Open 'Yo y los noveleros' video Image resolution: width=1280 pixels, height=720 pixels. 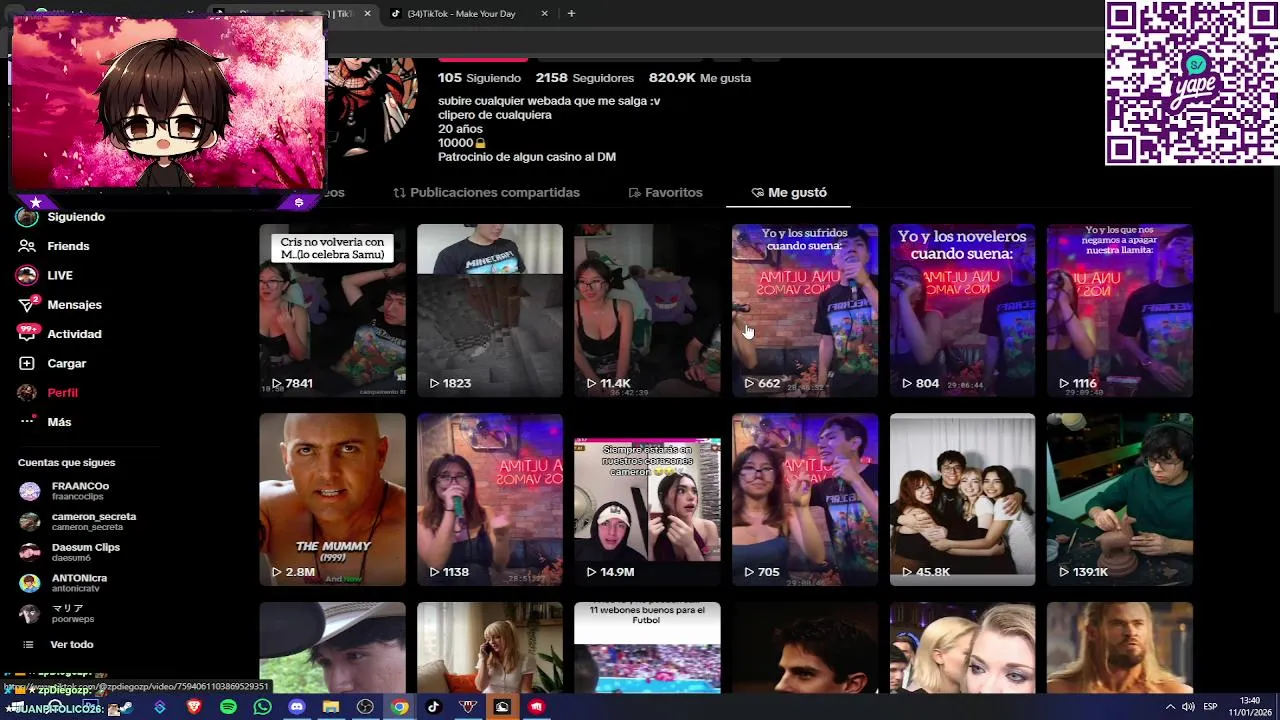click(x=962, y=310)
